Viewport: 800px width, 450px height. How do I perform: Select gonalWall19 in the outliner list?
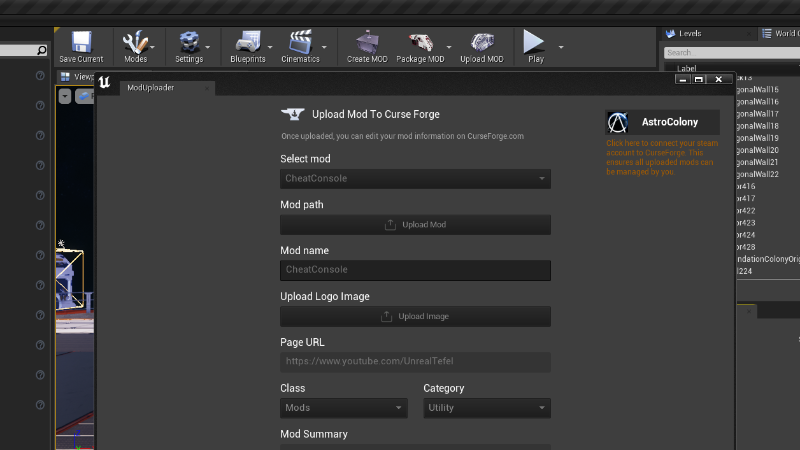[x=758, y=138]
